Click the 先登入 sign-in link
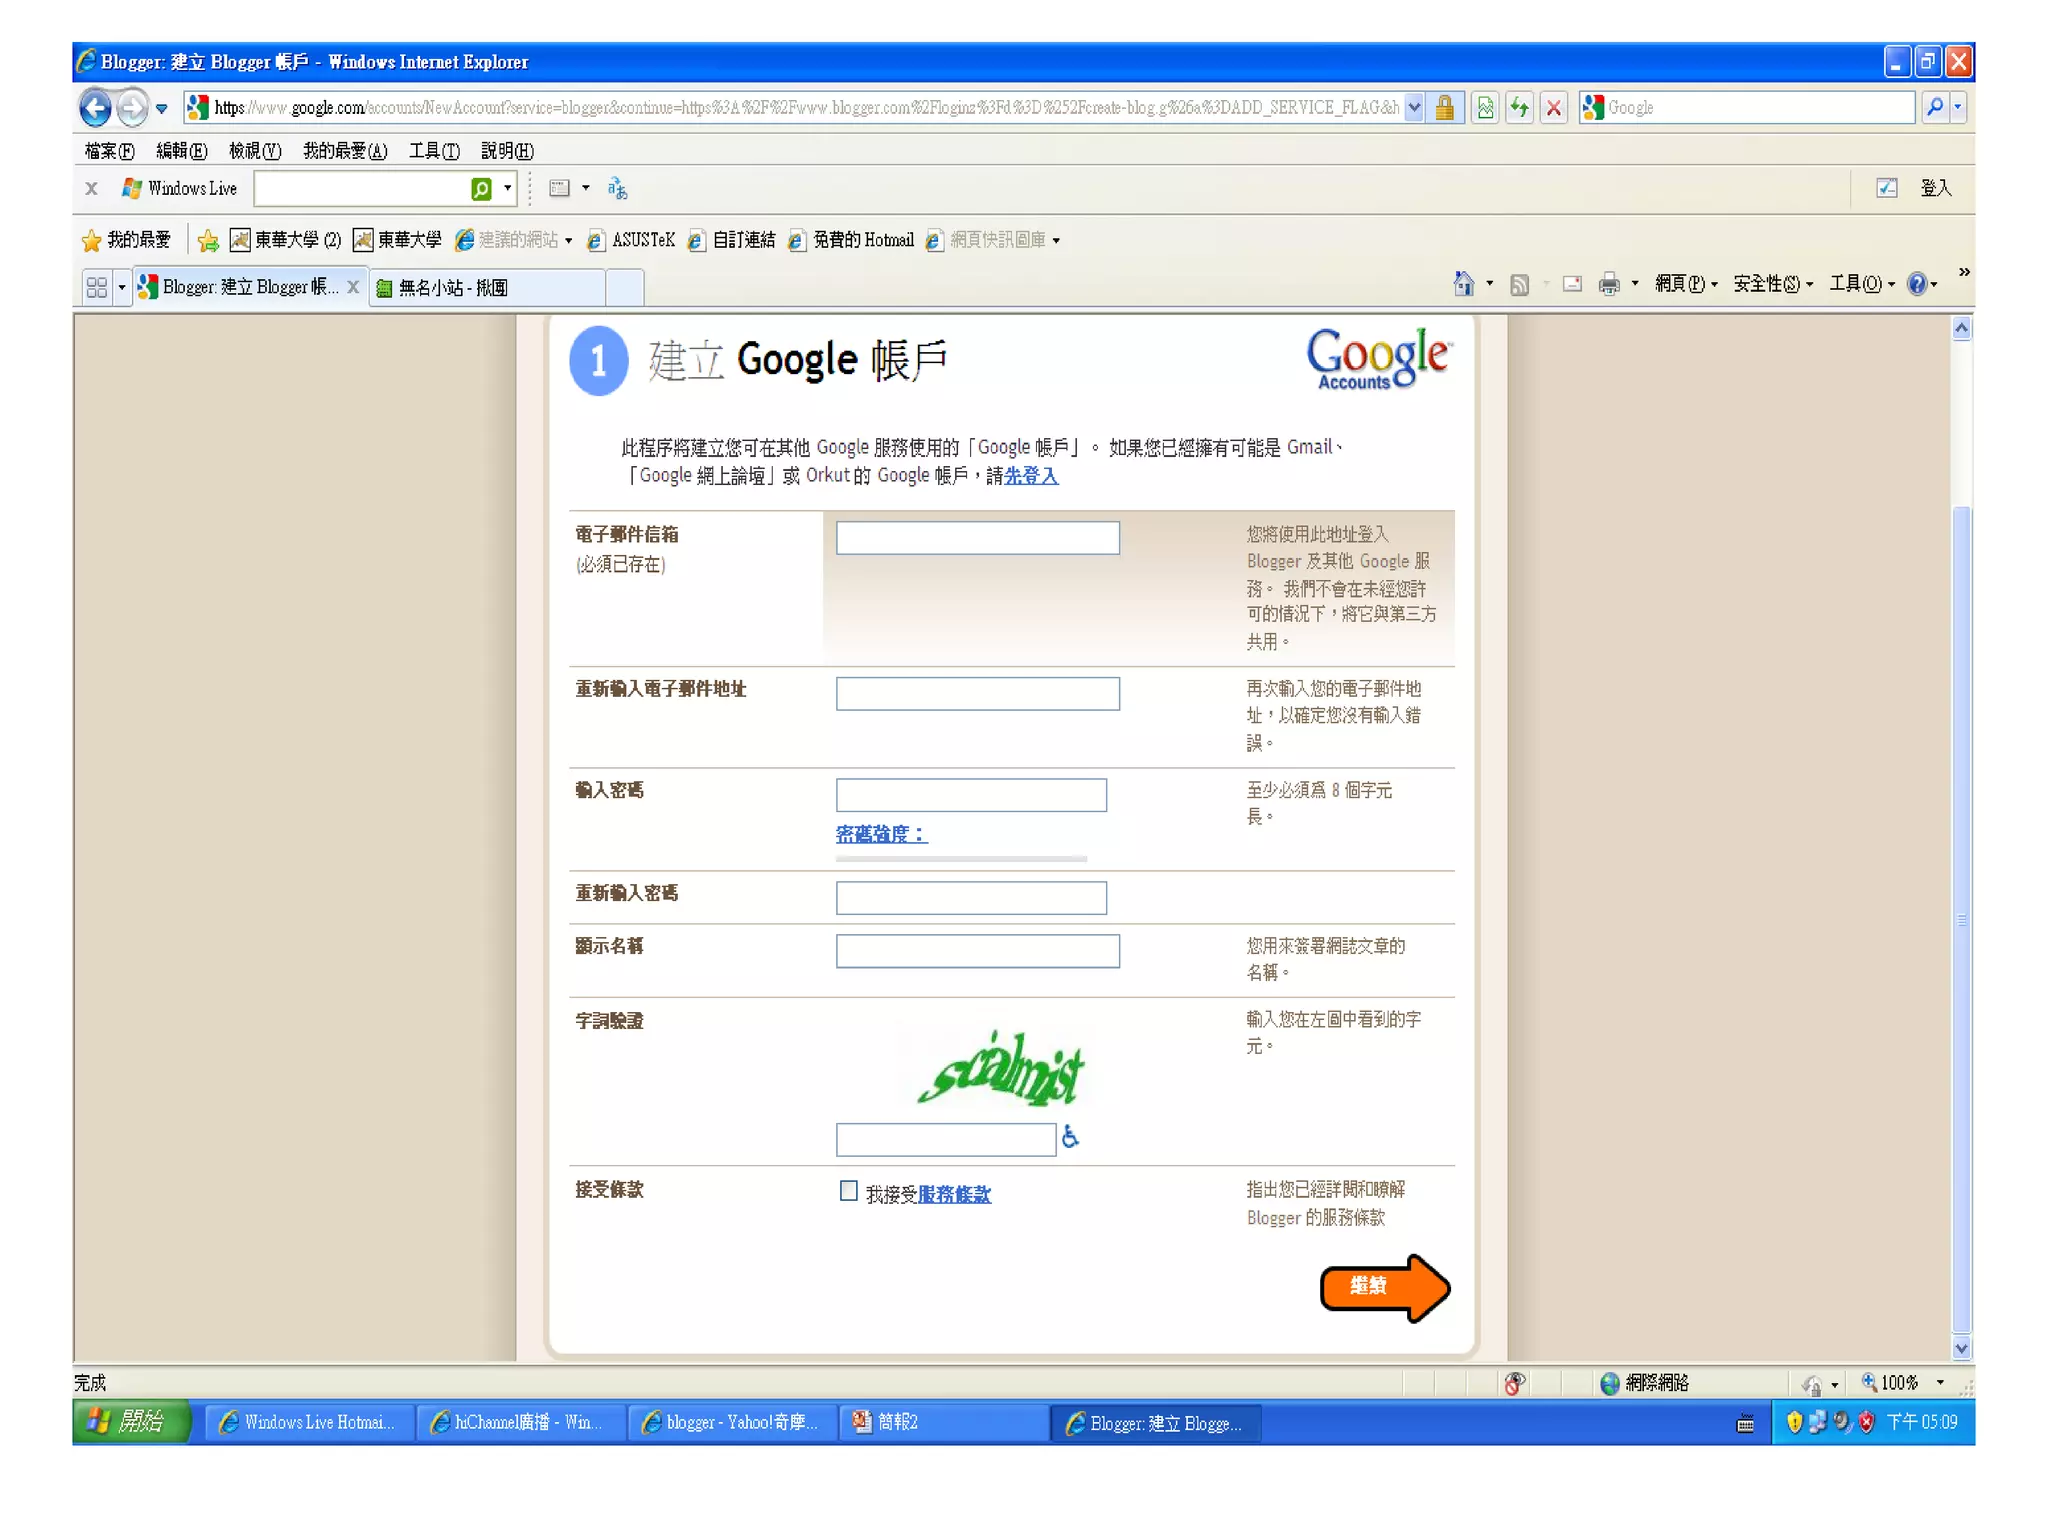Screen dimensions: 2048x1536 click(x=1030, y=476)
